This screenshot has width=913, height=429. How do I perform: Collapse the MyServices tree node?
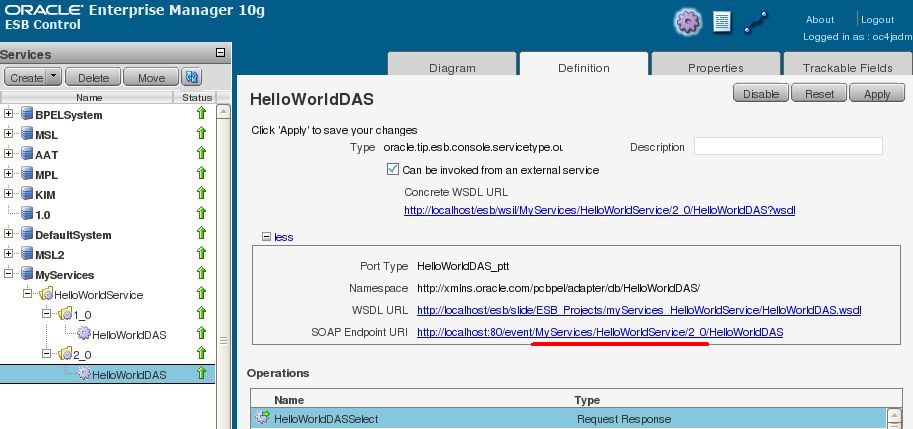click(x=8, y=273)
